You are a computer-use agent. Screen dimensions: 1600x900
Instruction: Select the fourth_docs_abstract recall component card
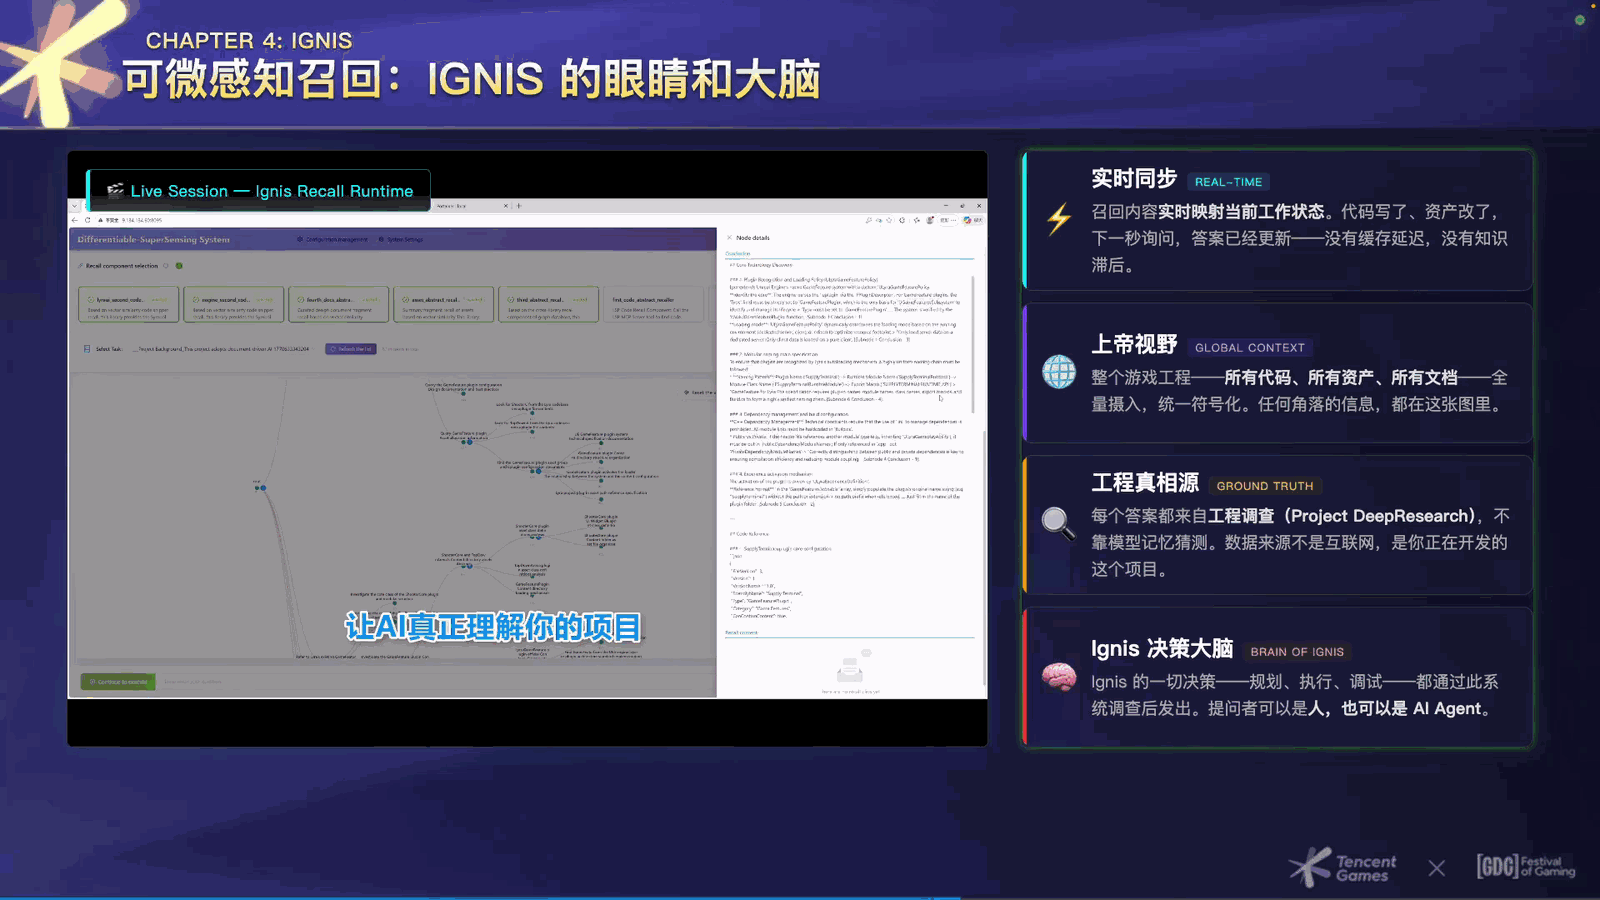[x=338, y=305]
